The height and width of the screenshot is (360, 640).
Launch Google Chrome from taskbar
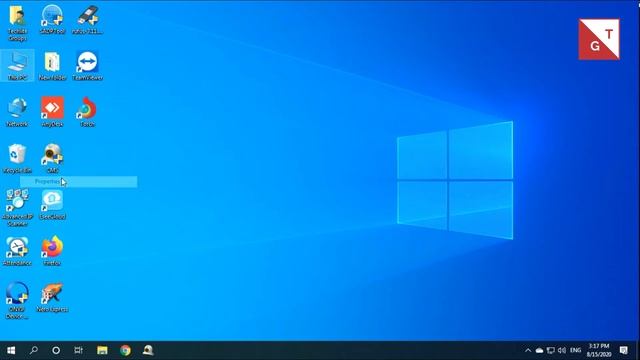click(125, 350)
